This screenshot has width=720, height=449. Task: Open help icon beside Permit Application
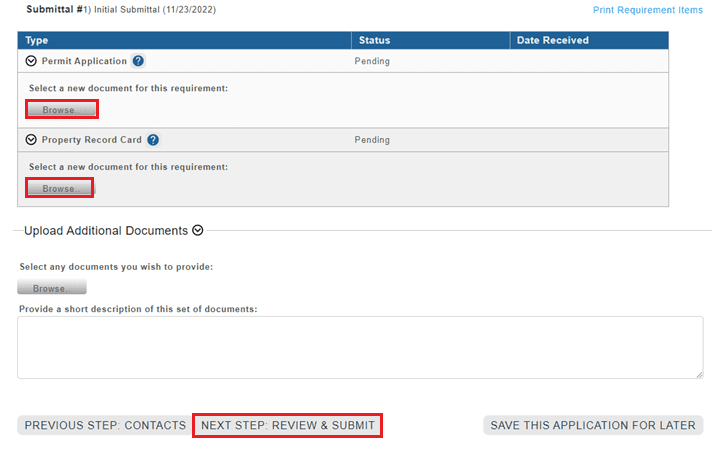point(138,61)
